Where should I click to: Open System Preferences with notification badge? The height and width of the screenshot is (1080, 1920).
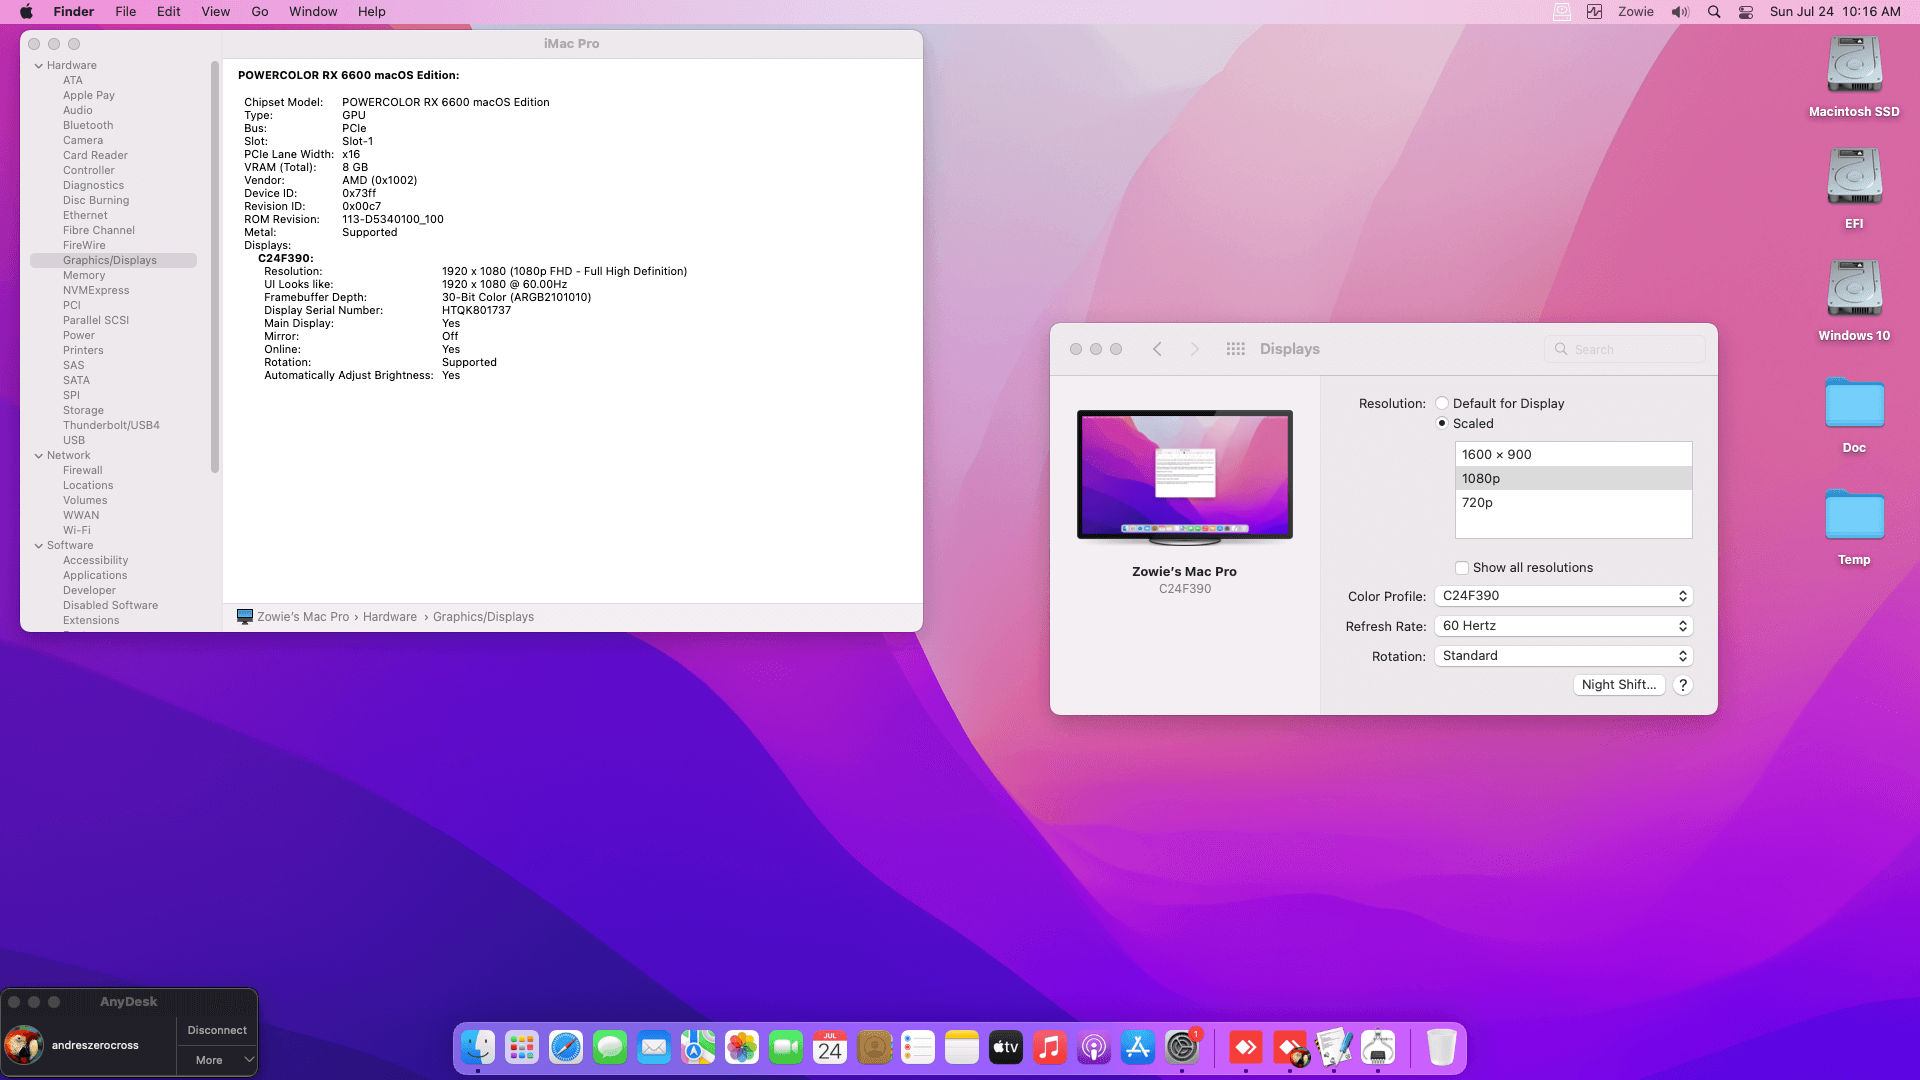(x=1182, y=1047)
